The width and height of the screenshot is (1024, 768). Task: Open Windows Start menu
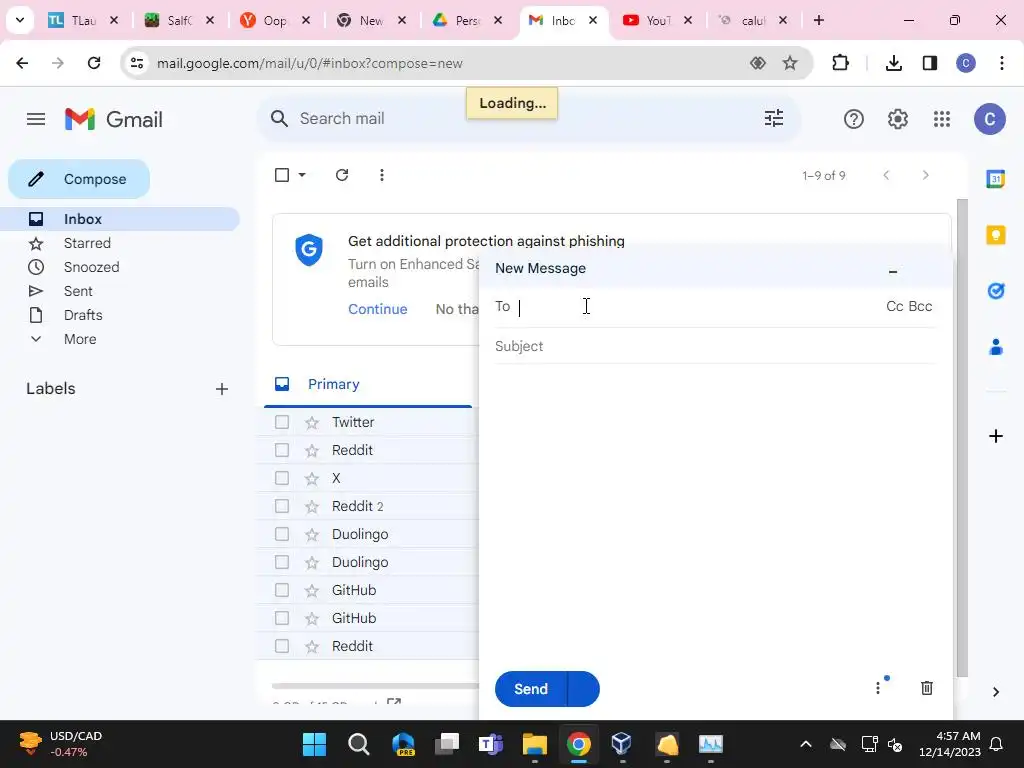coord(314,744)
